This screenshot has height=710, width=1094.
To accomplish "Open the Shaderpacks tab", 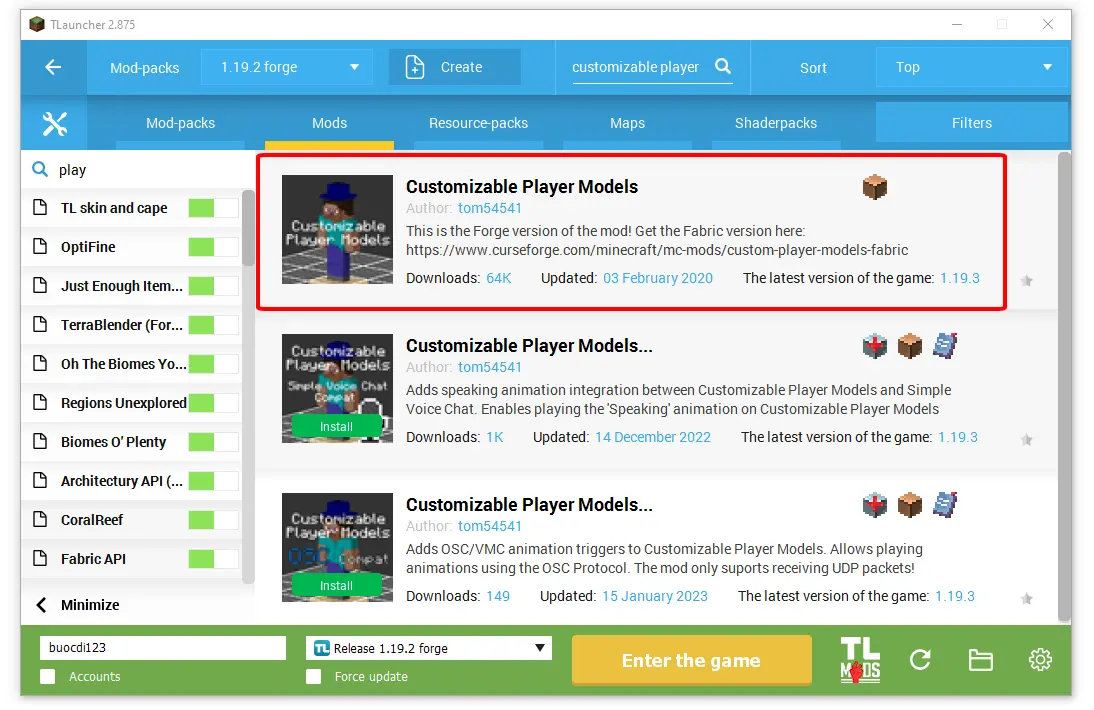I will (776, 123).
